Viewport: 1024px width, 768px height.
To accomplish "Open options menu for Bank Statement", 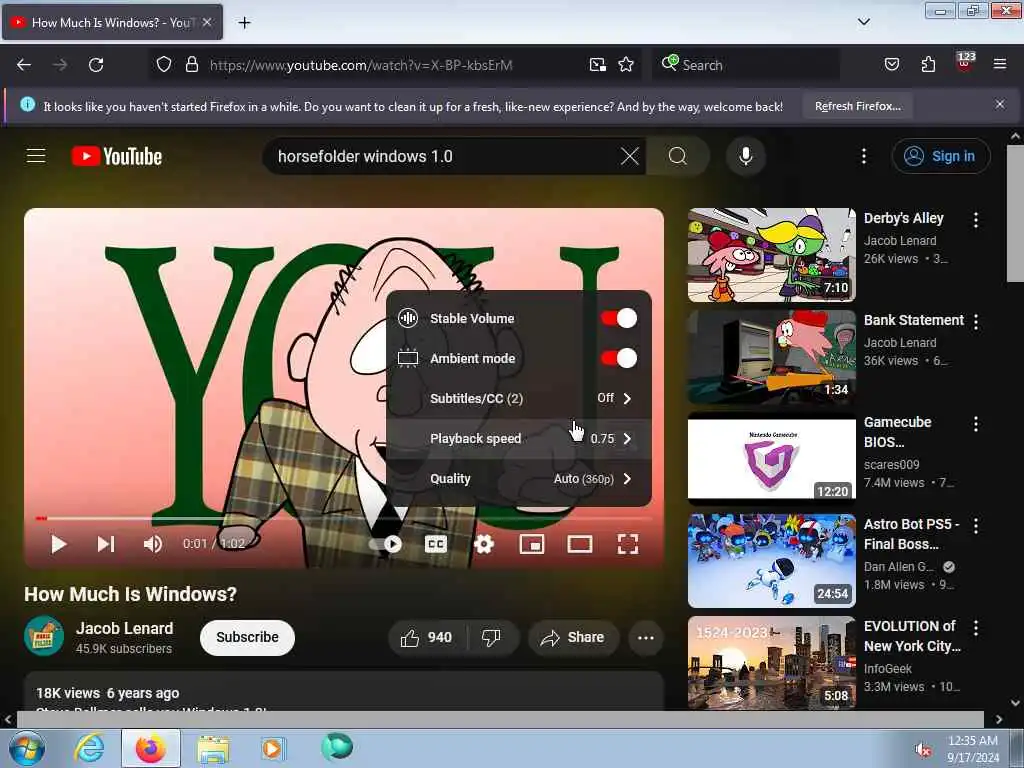I will click(976, 321).
